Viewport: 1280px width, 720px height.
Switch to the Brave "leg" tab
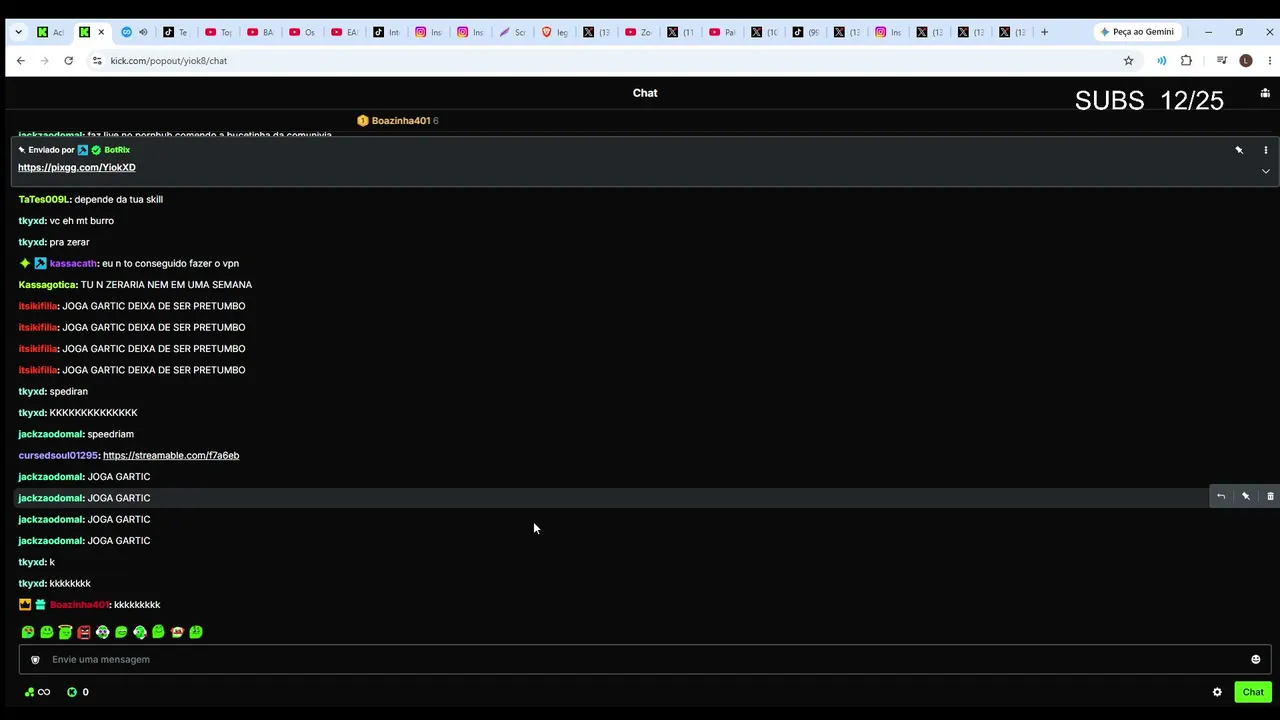[554, 32]
